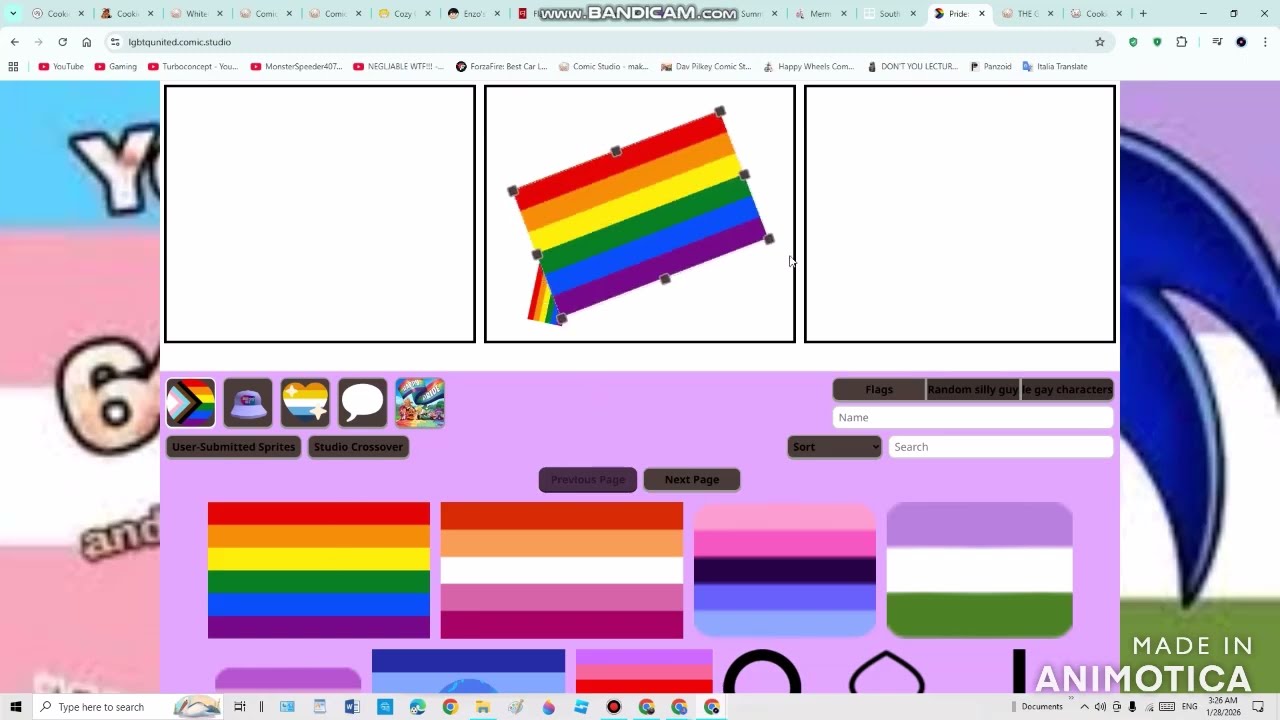Image resolution: width=1280 pixels, height=720 pixels.
Task: Open a new browser tab
Action: [1143, 14]
